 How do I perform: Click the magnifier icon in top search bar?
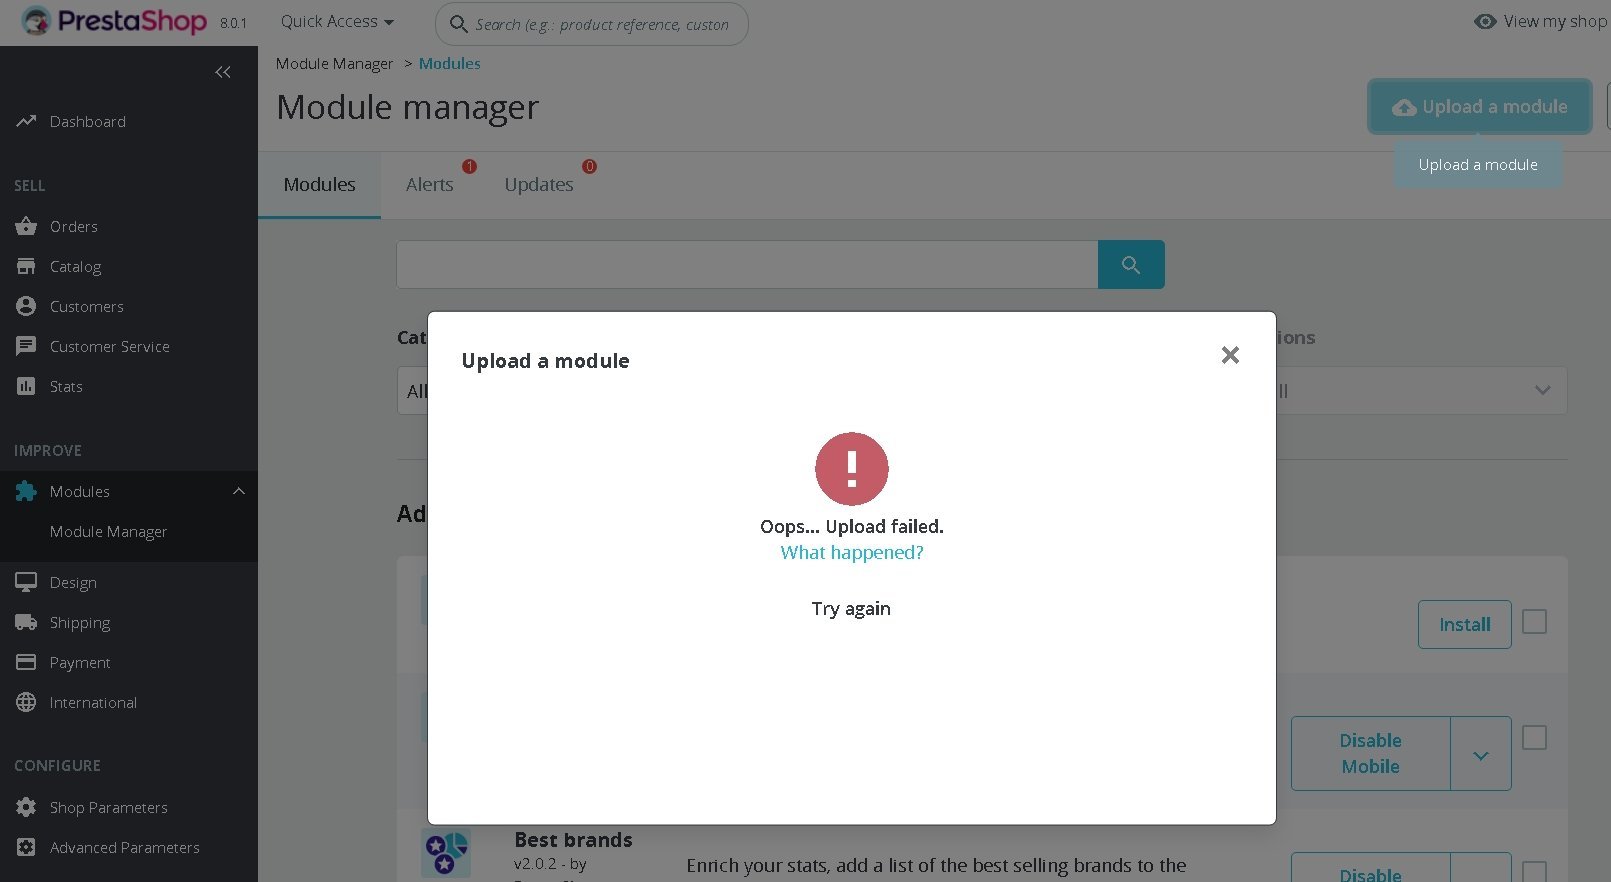(x=458, y=24)
